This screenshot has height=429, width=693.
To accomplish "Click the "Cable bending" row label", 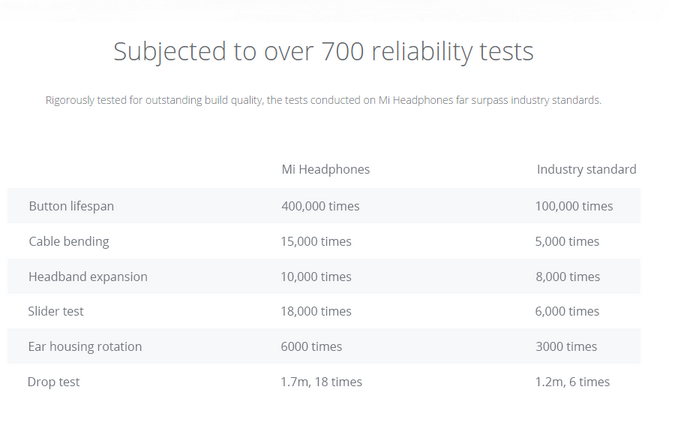I will coord(69,241).
